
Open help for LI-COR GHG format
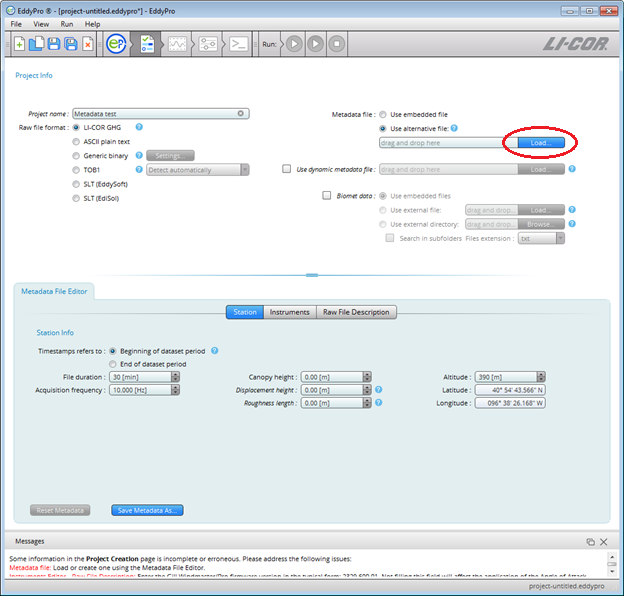139,127
